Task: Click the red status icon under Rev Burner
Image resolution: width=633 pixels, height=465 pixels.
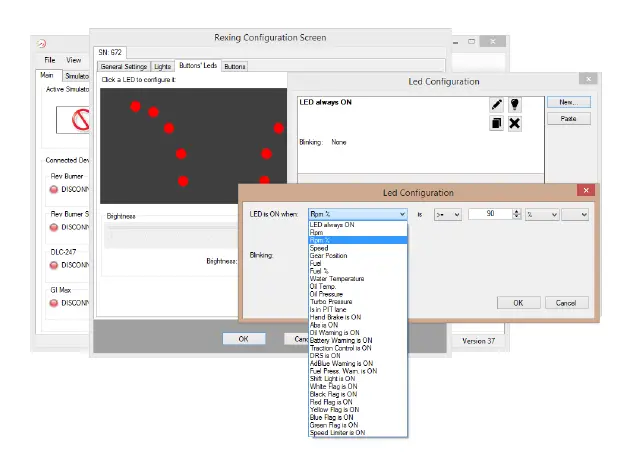Action: (x=54, y=188)
